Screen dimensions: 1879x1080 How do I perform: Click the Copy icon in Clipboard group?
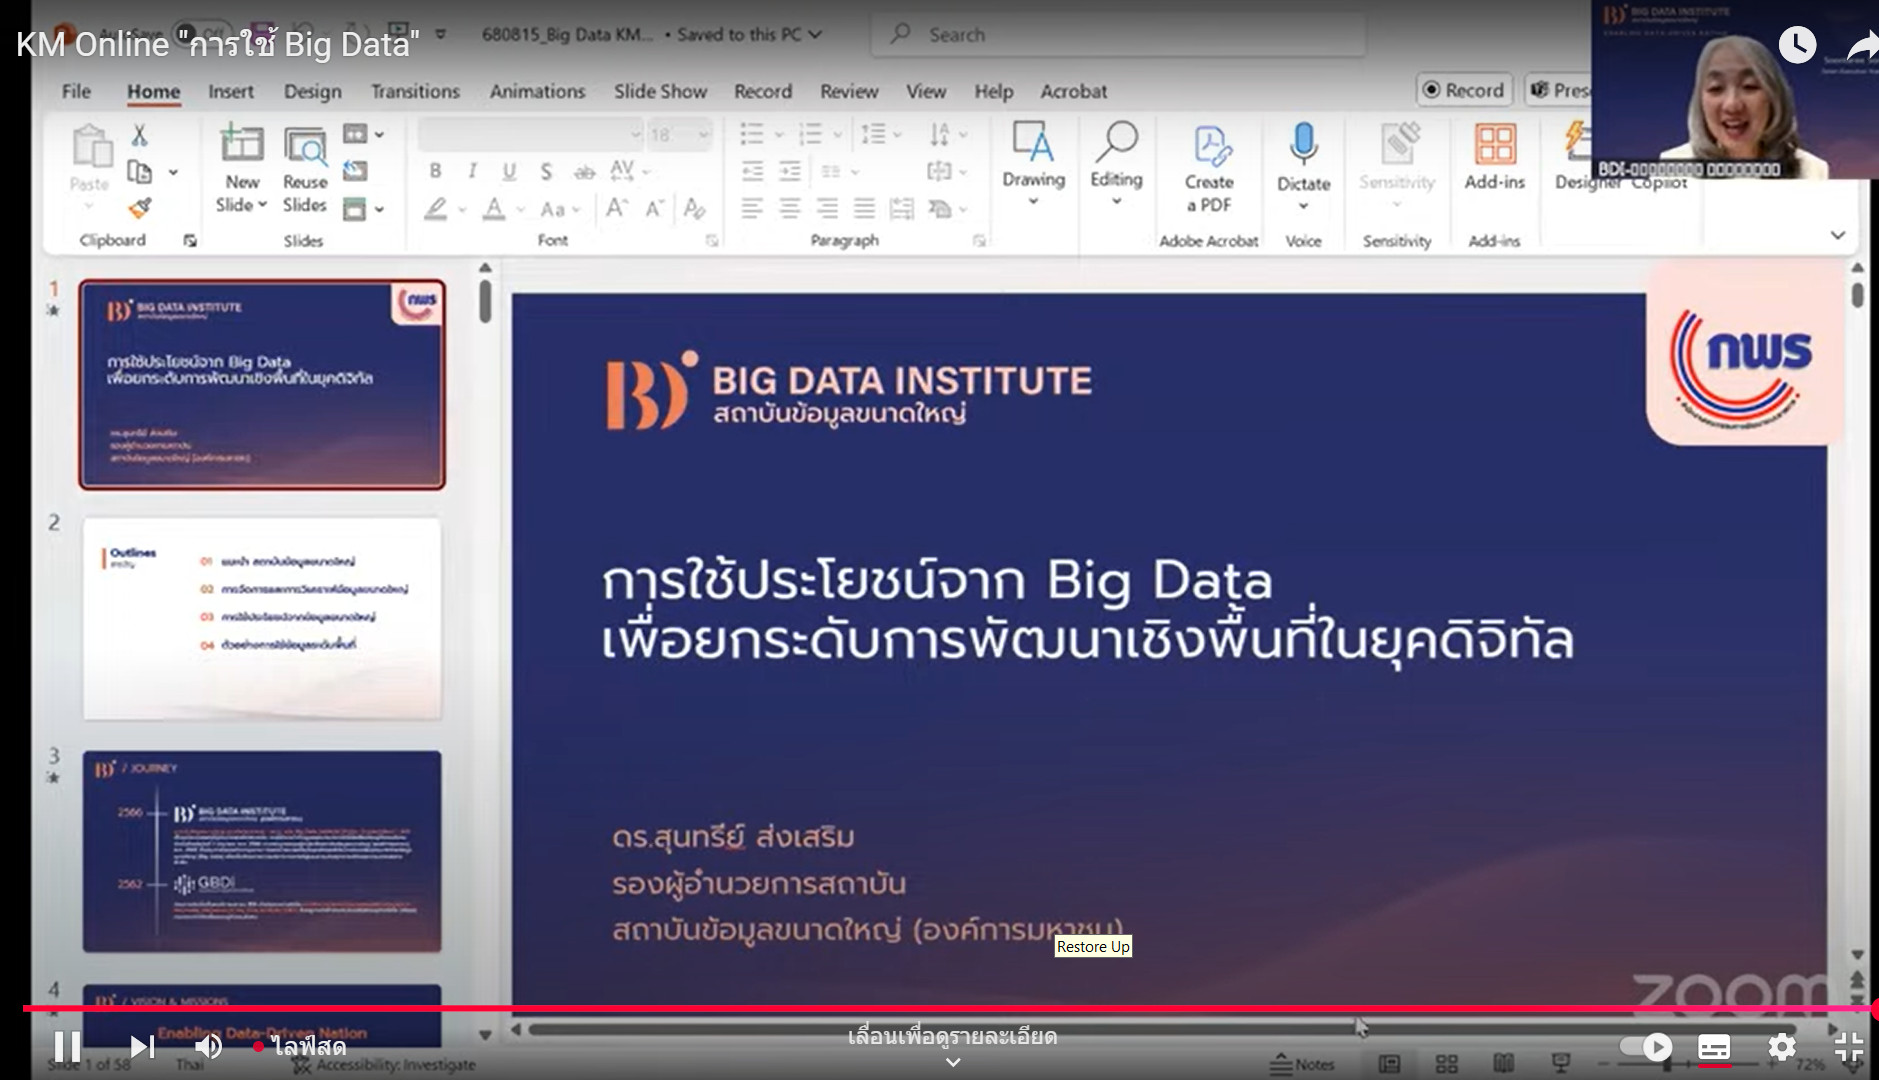coord(139,172)
